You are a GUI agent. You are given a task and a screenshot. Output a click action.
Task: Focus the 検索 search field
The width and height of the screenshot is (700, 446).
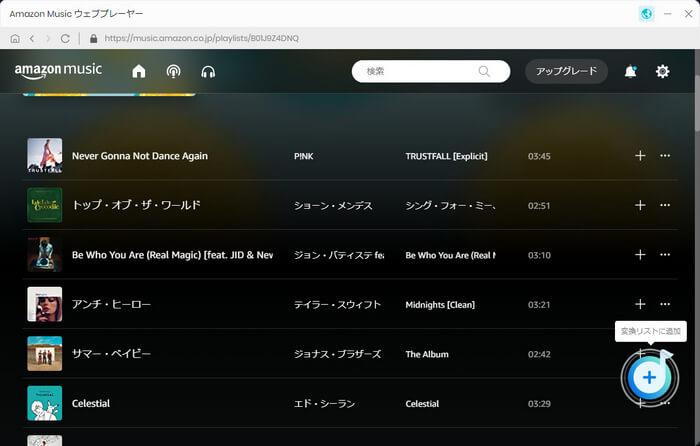[431, 71]
